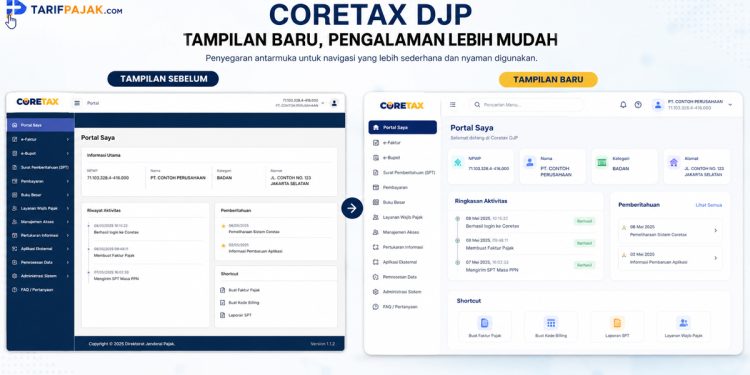Click notification bell icon in new view
750x375 pixels.
pos(623,105)
